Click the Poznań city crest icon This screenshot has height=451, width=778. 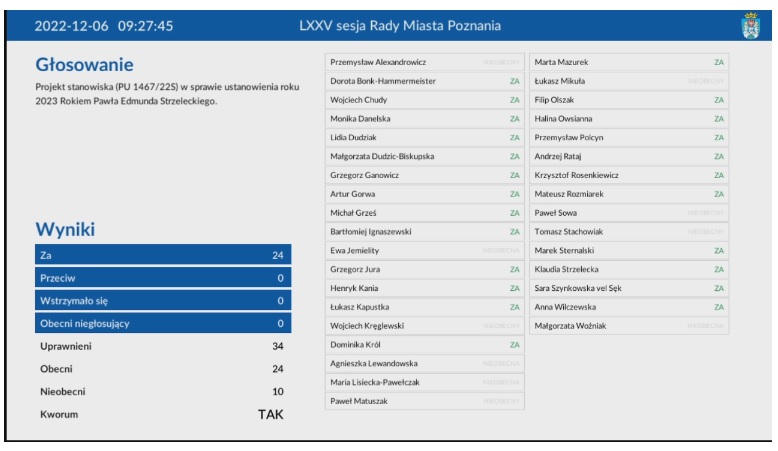tap(749, 25)
